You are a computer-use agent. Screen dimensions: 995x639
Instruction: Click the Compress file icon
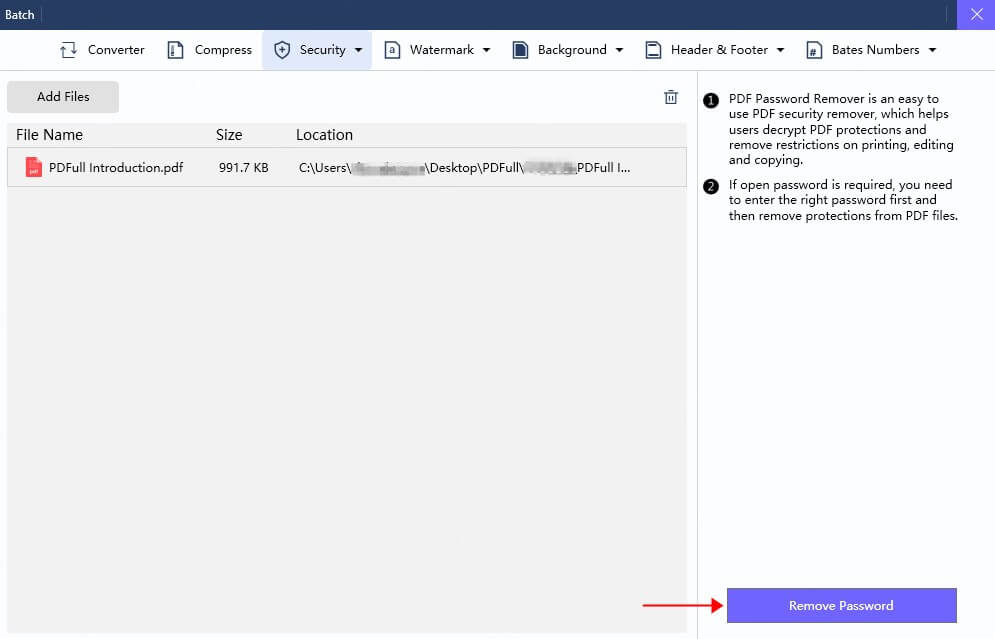pos(176,50)
